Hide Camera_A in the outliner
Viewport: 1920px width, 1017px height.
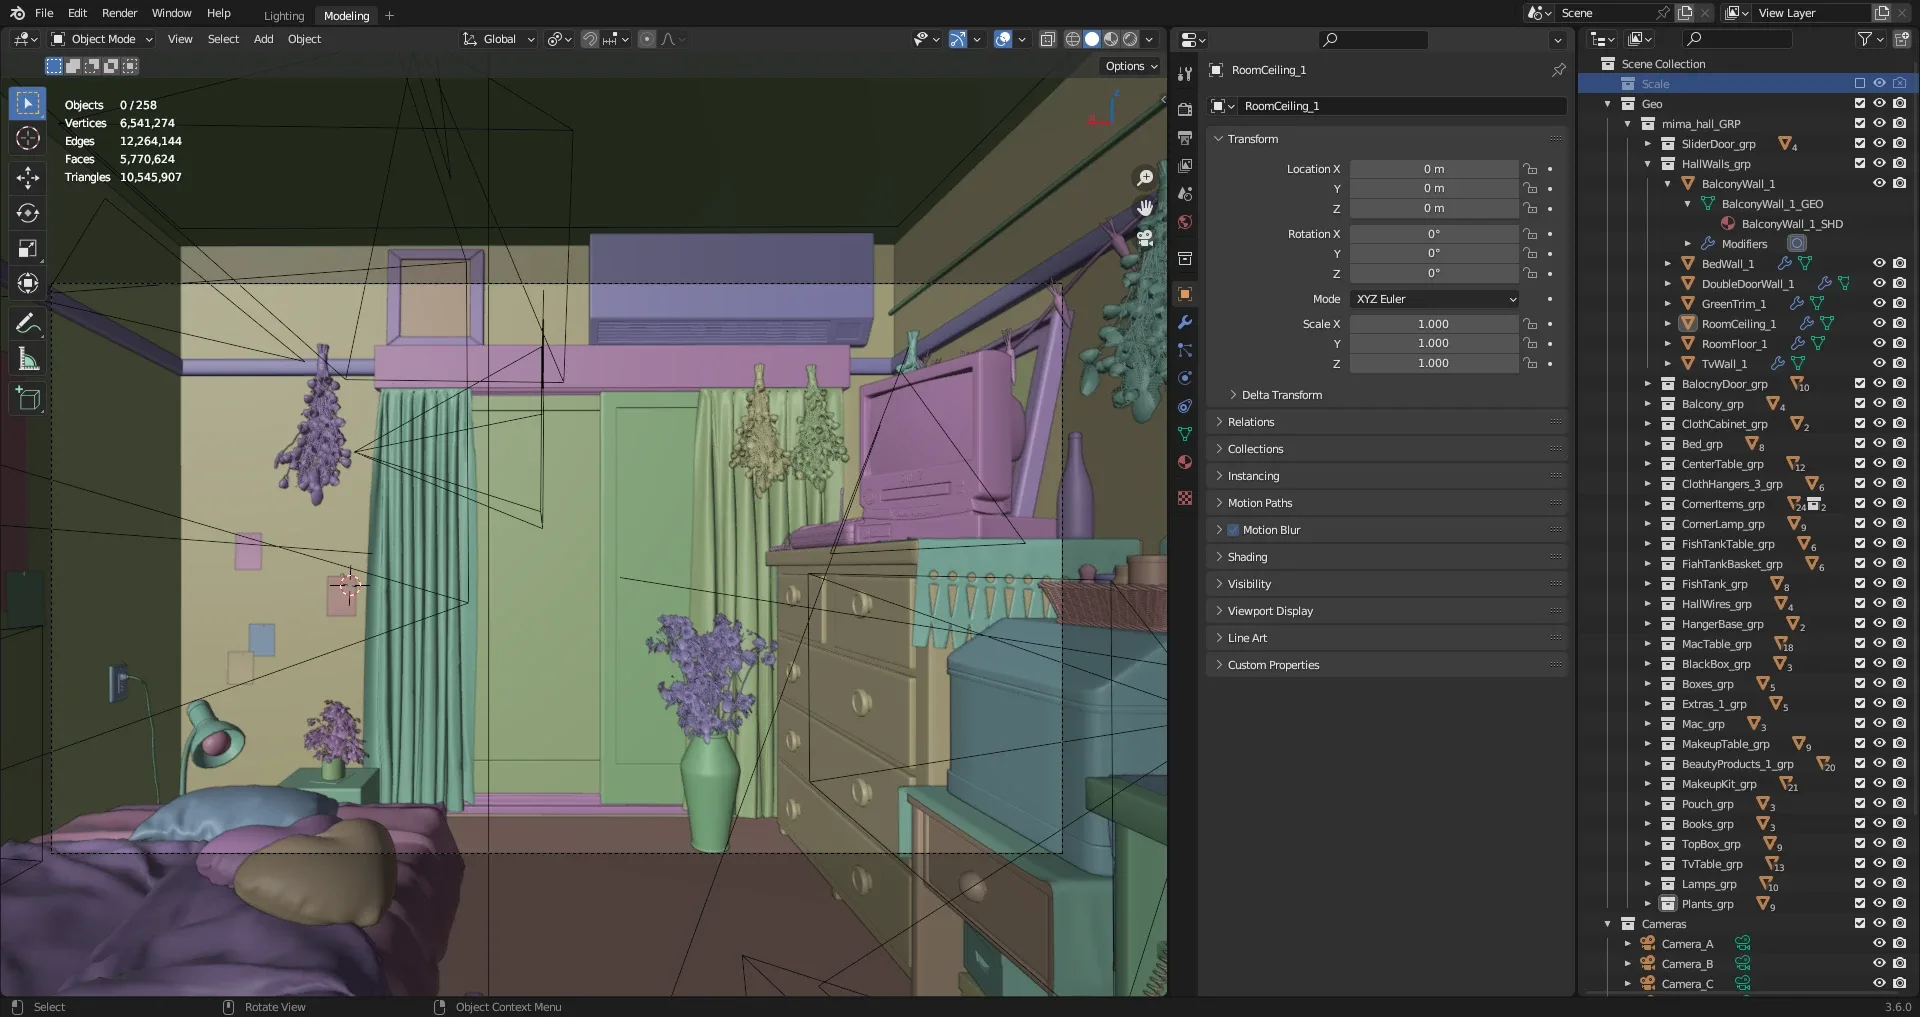click(x=1879, y=943)
